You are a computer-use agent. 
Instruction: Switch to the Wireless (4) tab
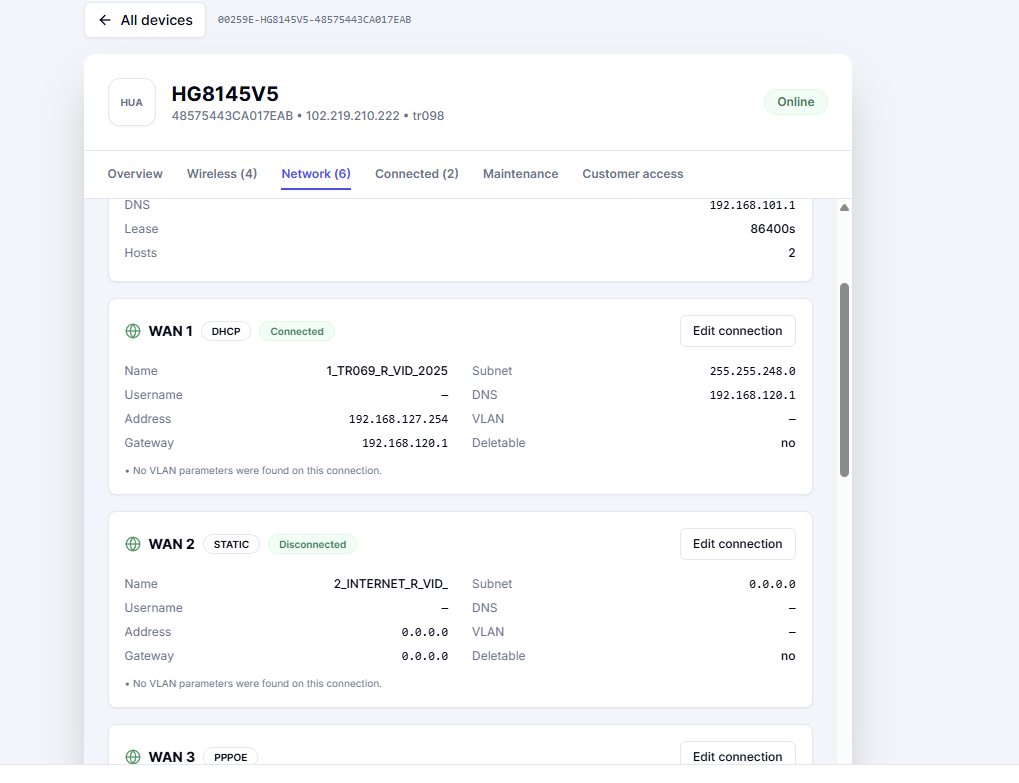(x=222, y=174)
